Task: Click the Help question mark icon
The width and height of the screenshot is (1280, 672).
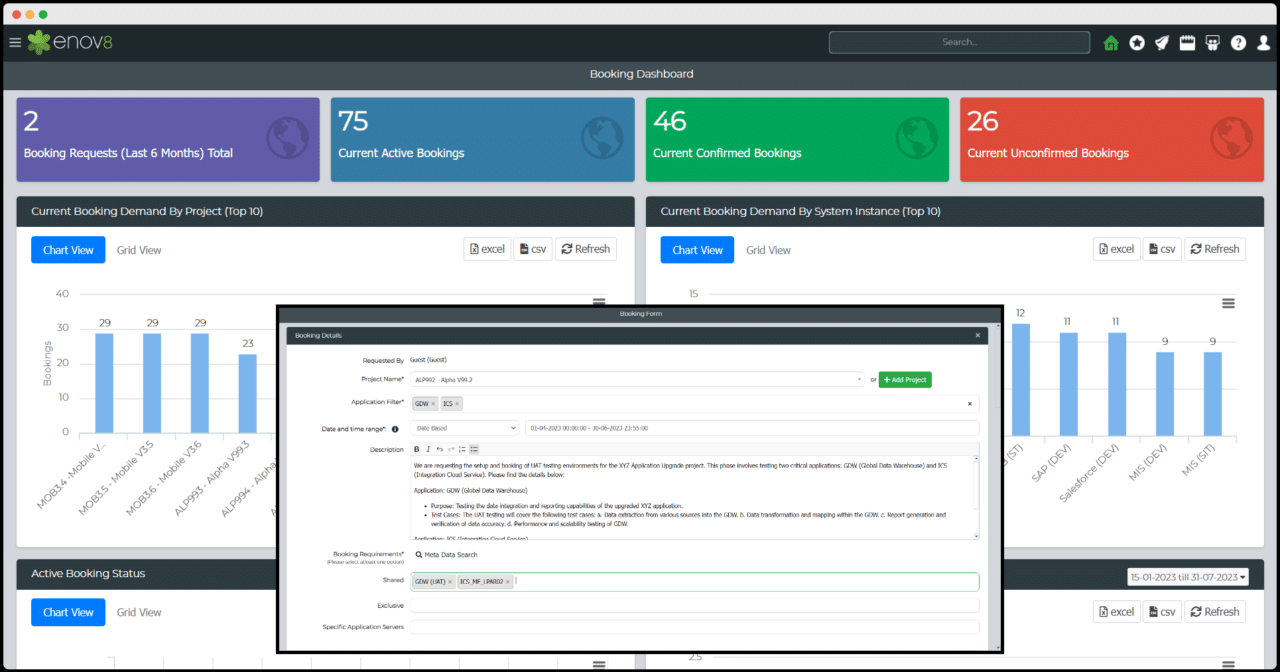Action: 1237,42
